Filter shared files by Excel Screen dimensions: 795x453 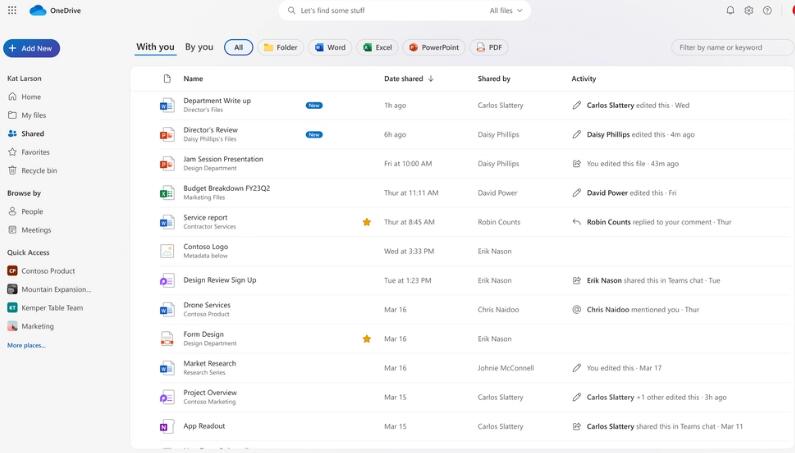click(x=378, y=47)
